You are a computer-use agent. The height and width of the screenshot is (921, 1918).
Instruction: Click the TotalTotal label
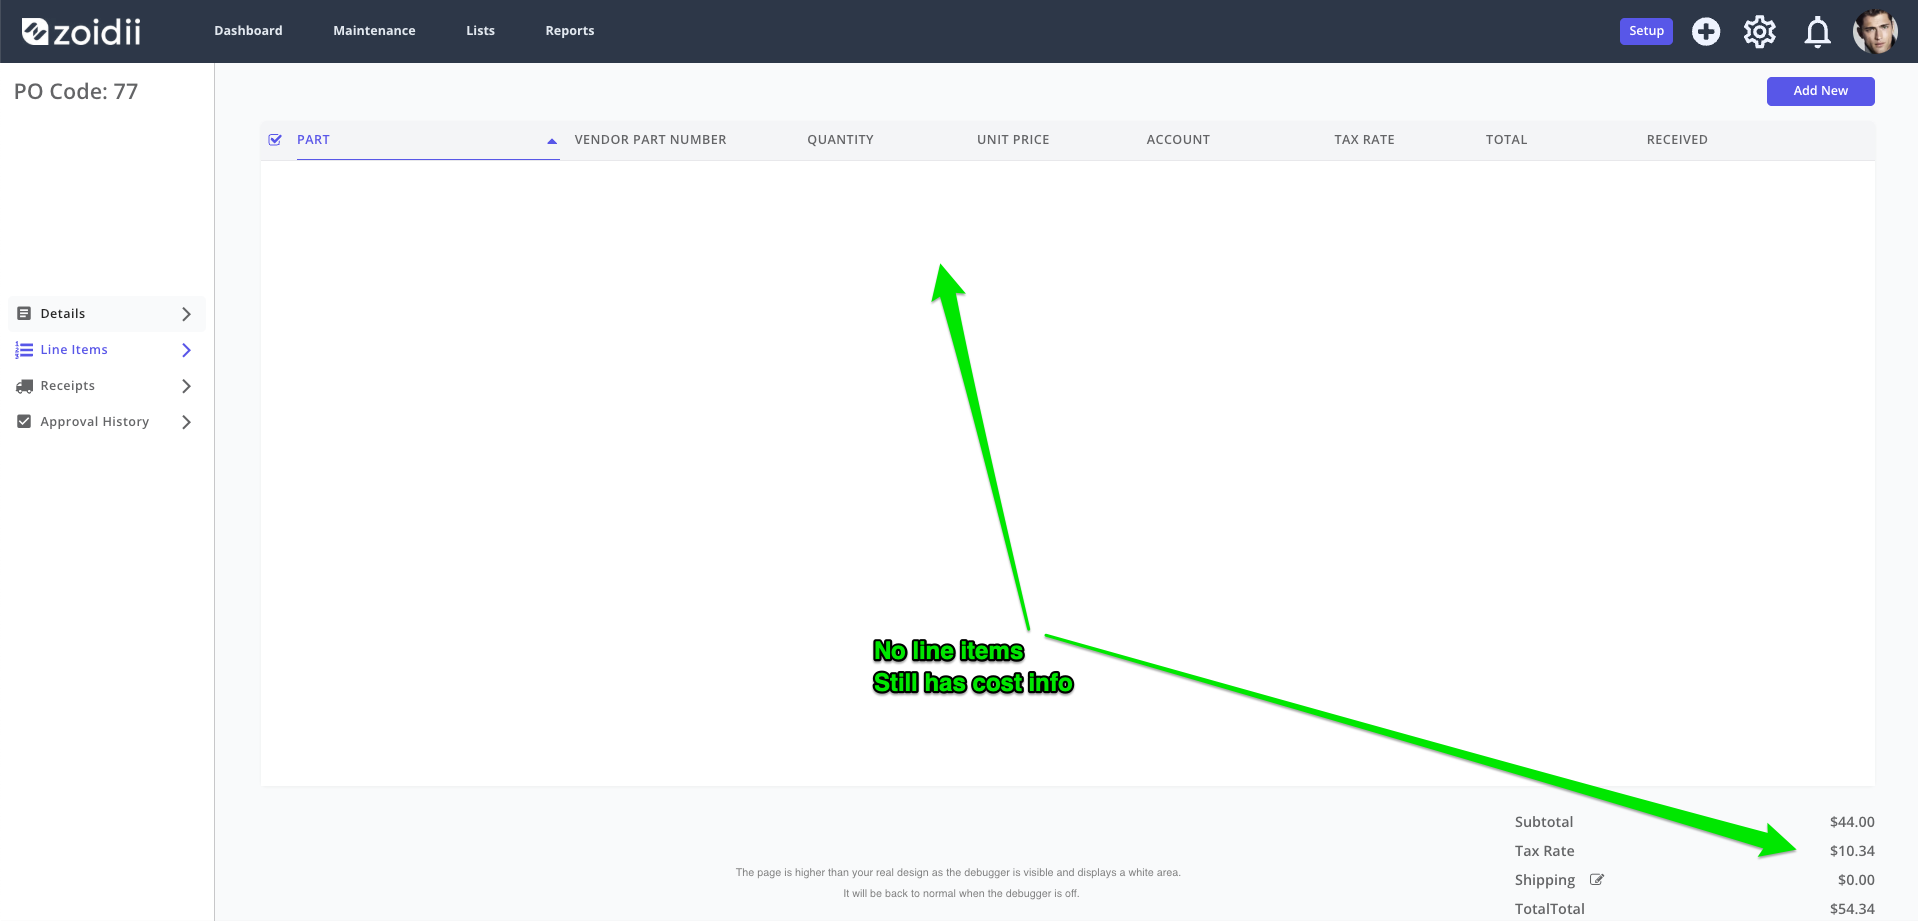click(x=1550, y=909)
